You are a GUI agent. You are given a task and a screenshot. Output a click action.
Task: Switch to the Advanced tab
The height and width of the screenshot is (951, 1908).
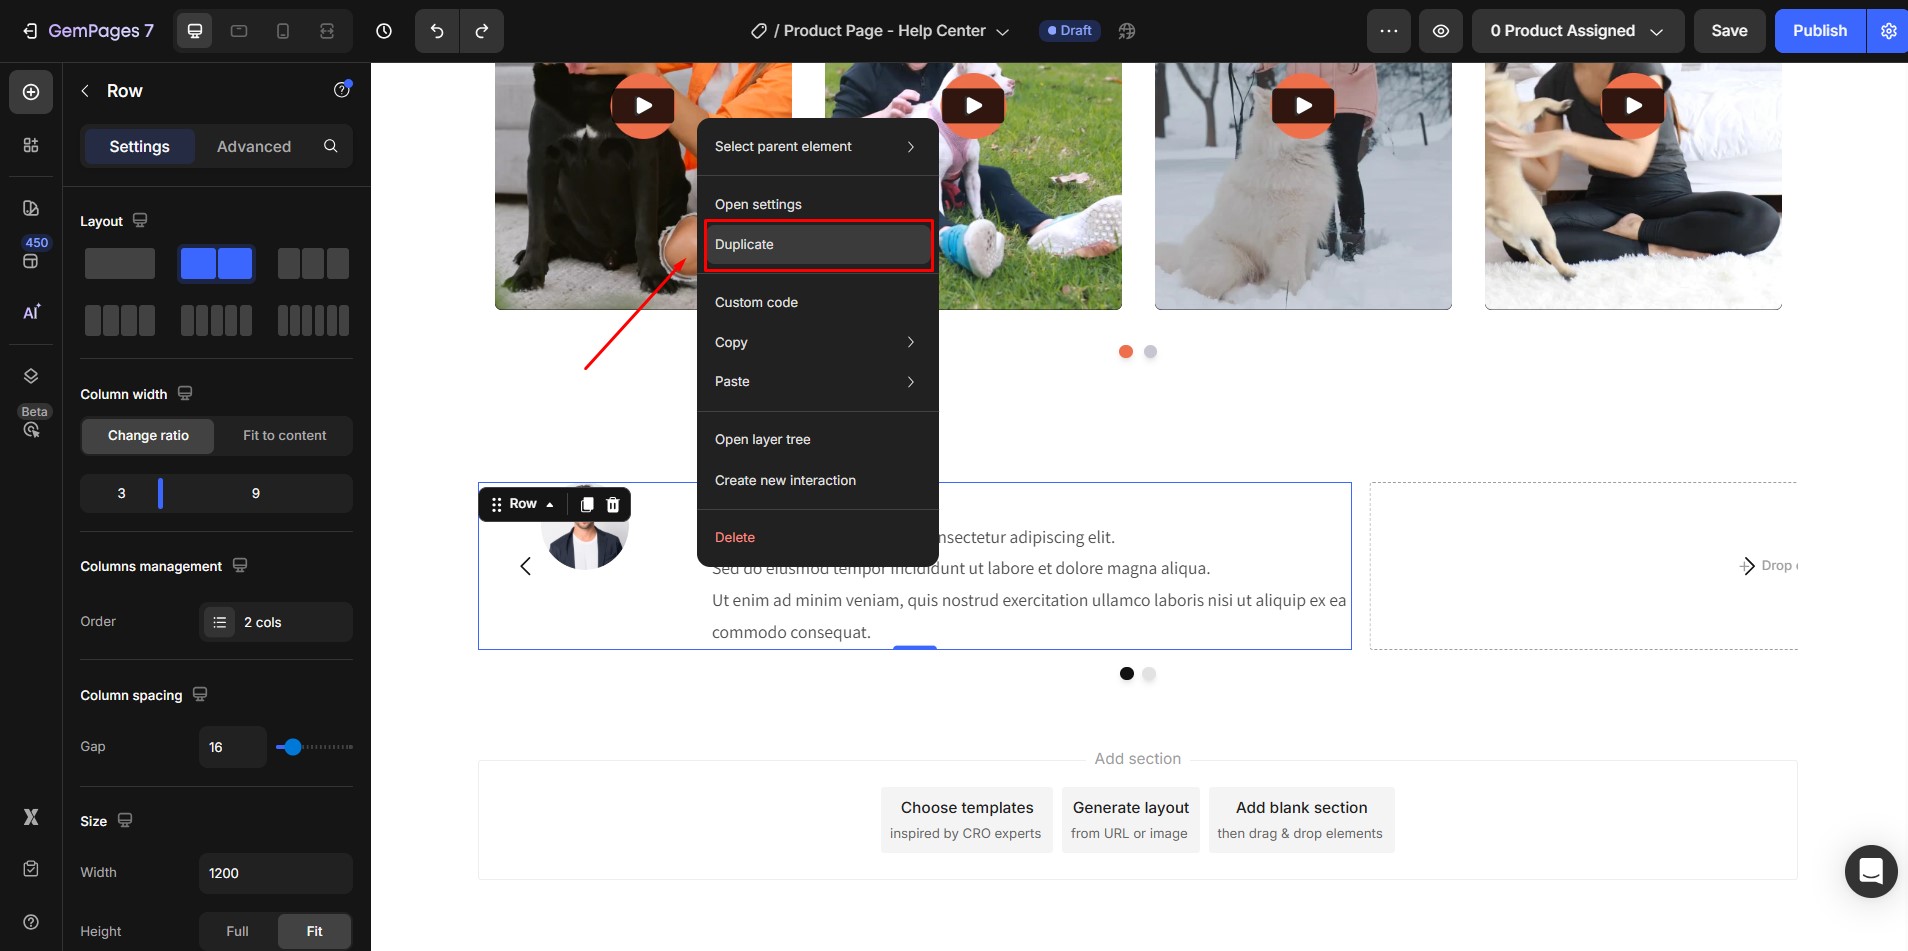click(254, 147)
